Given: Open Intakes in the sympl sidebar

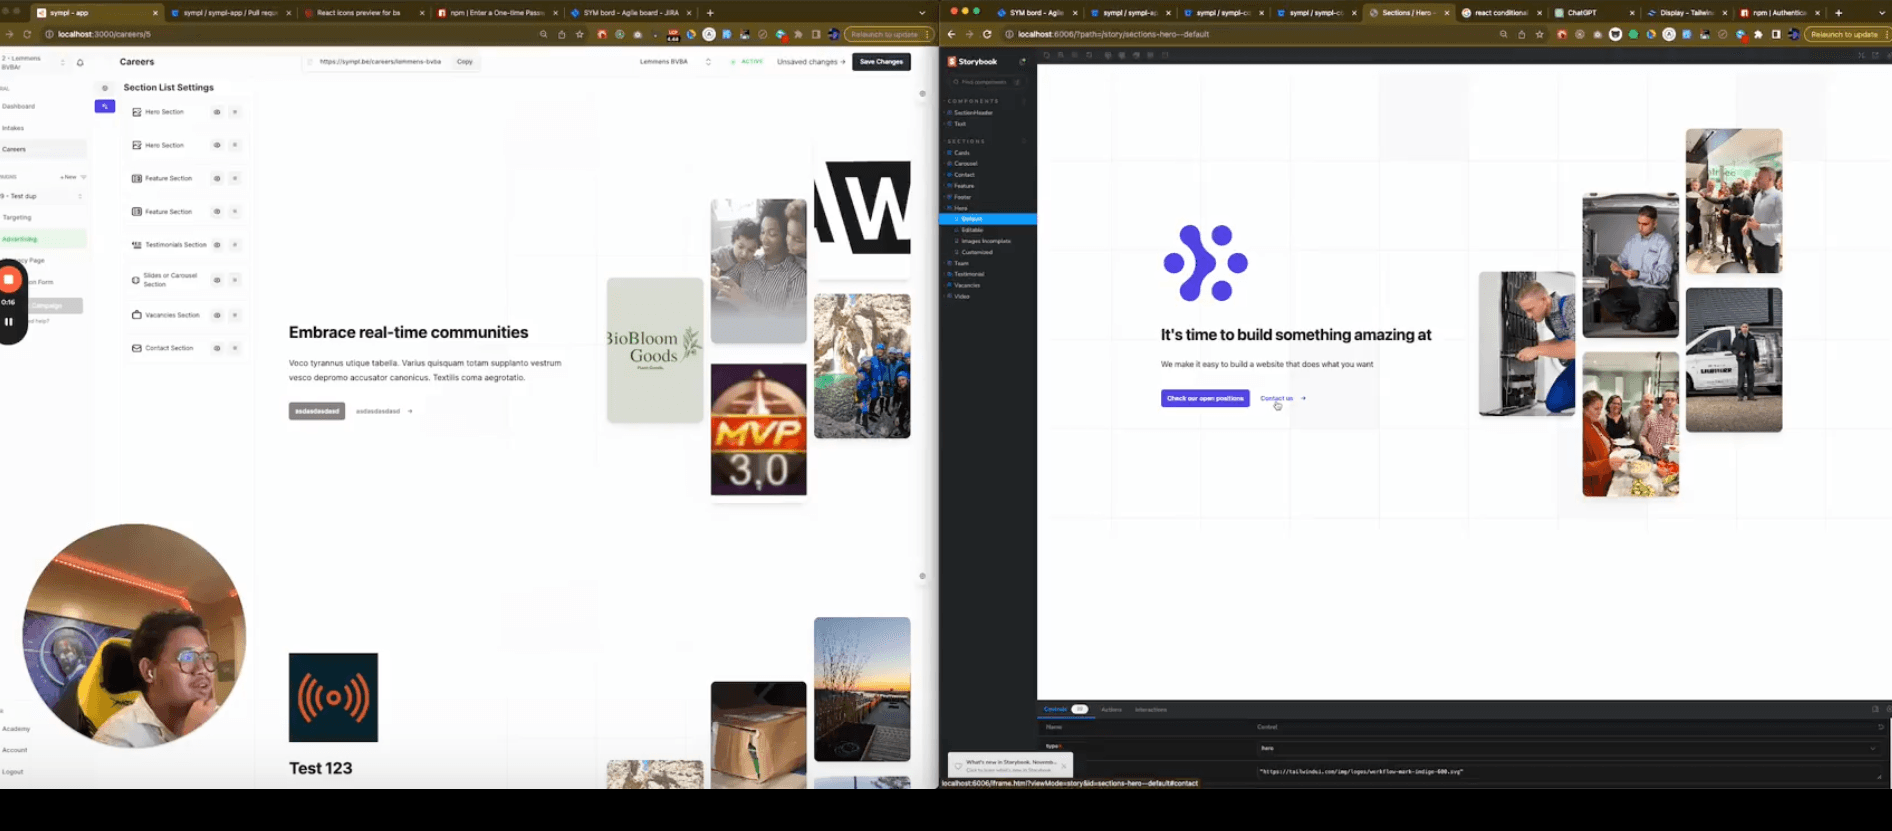Looking at the screenshot, I should tap(13, 128).
